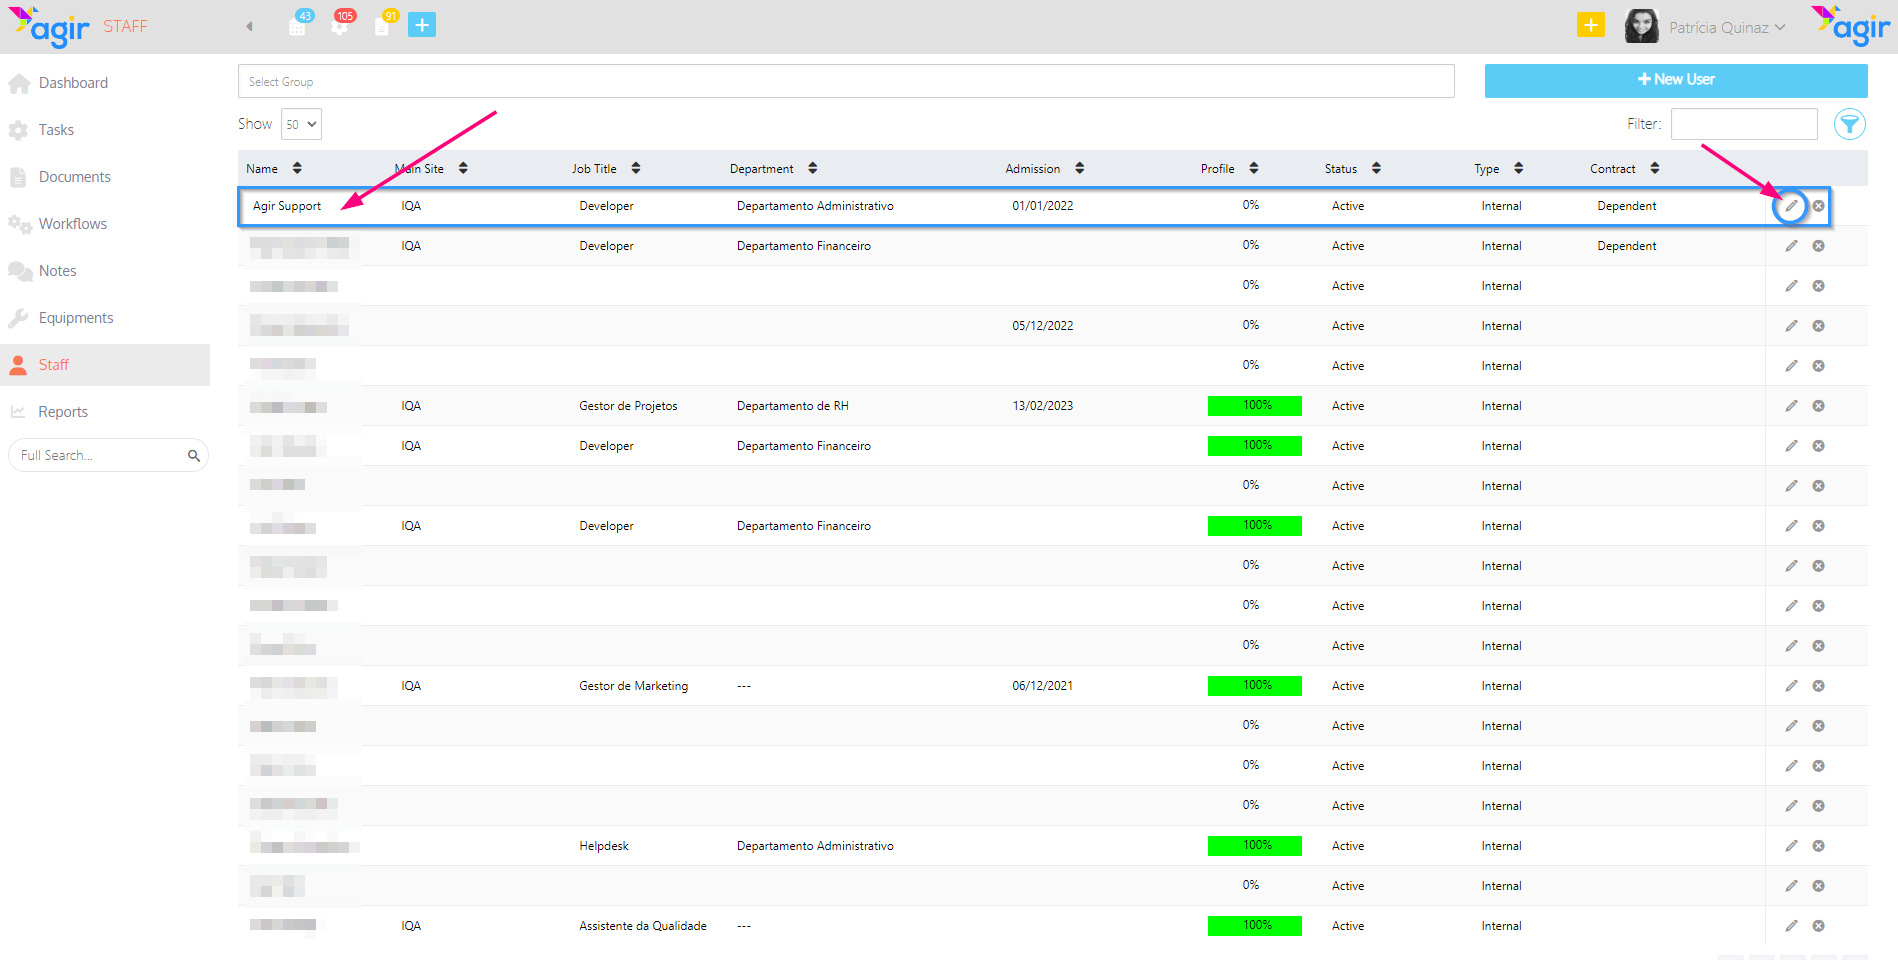Collapse sidebar with the left arrow icon
1898x960 pixels.
coord(249,27)
